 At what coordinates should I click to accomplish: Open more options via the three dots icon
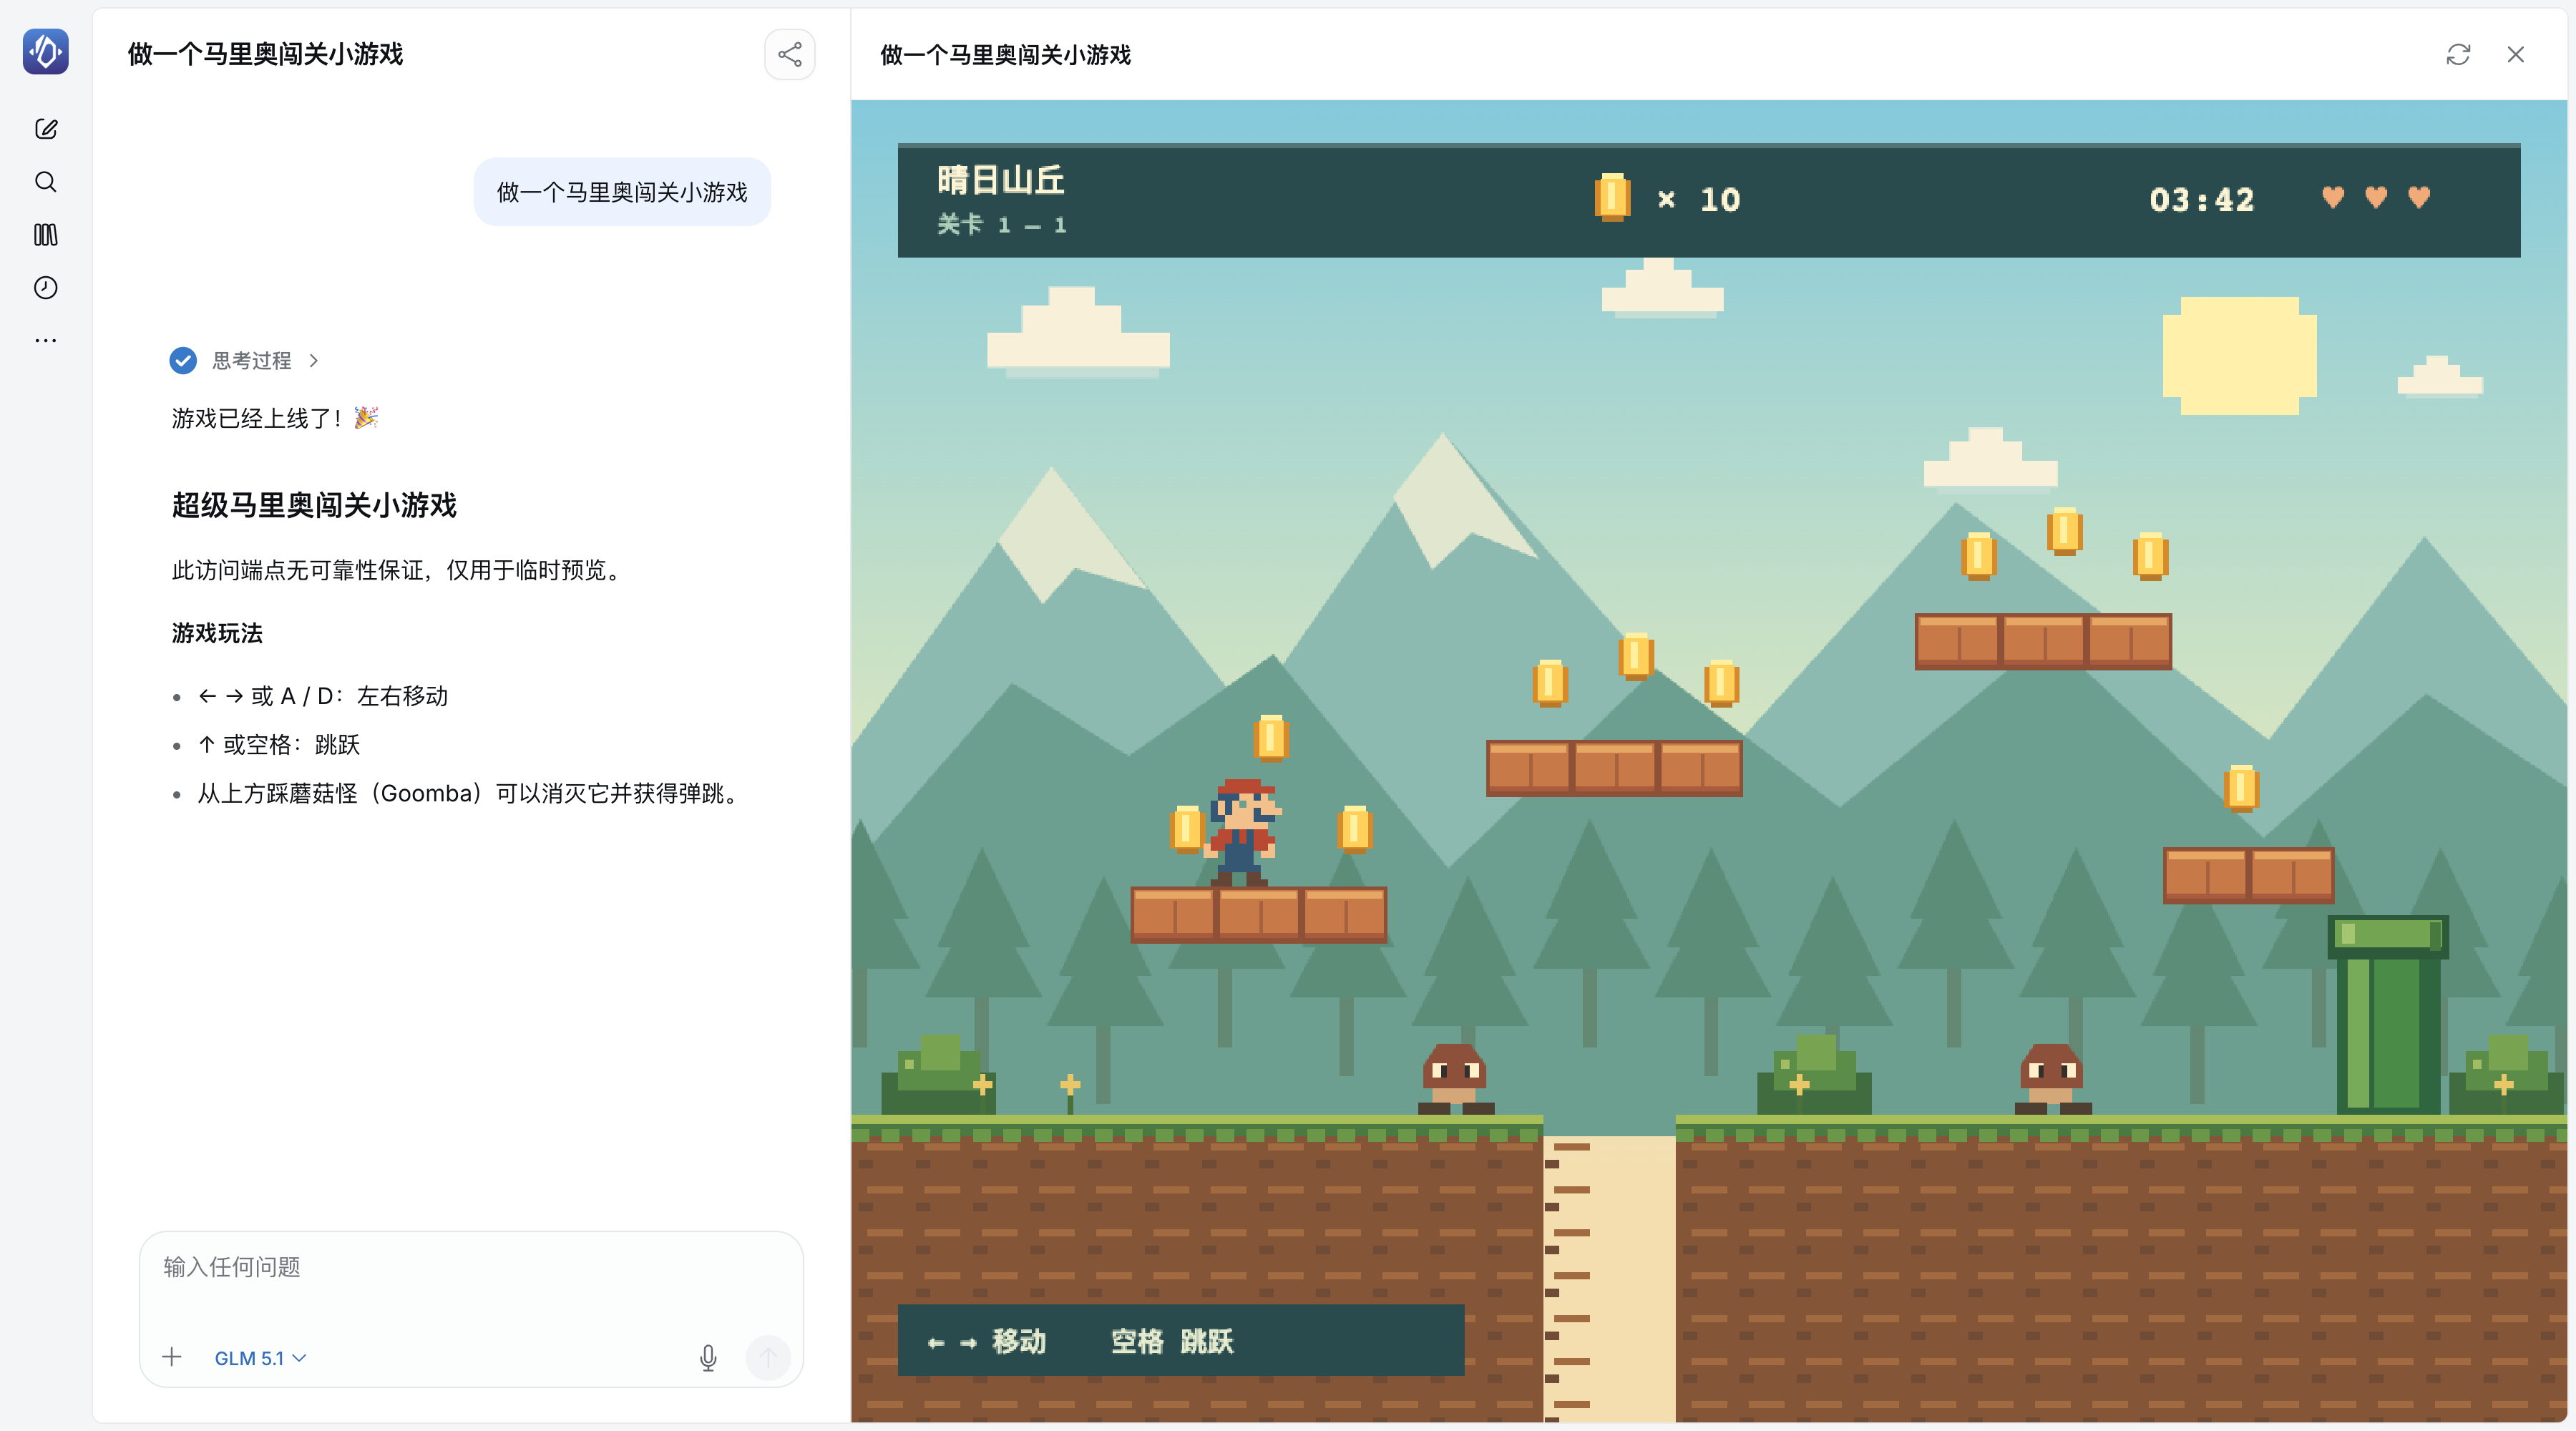coord(46,340)
